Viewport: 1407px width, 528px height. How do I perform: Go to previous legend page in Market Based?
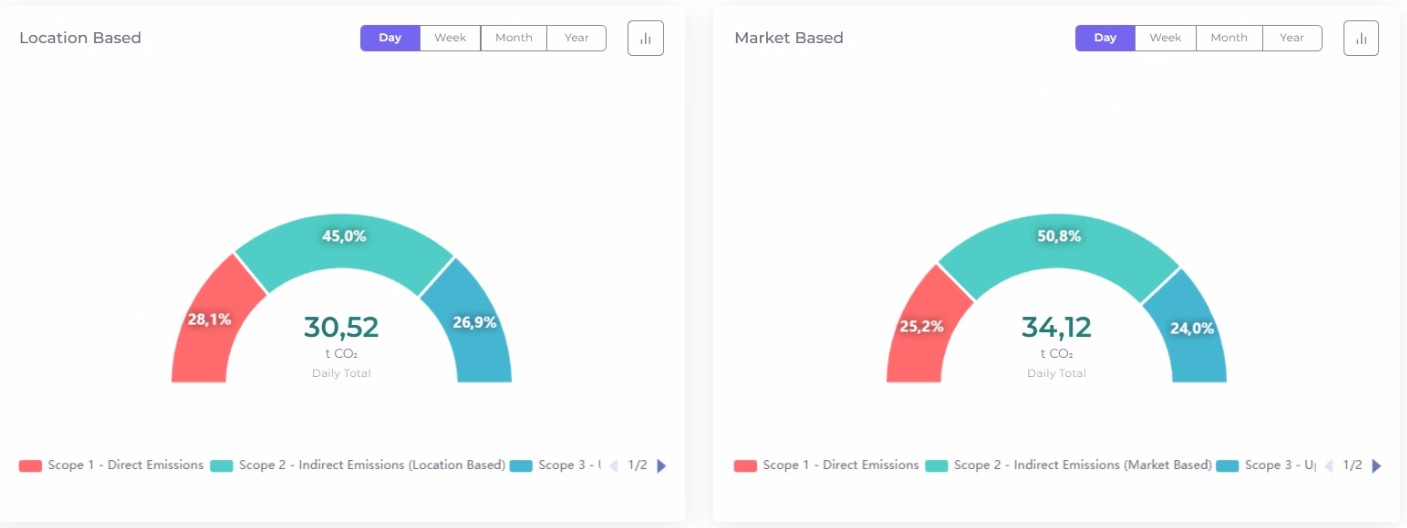[x=1328, y=466]
